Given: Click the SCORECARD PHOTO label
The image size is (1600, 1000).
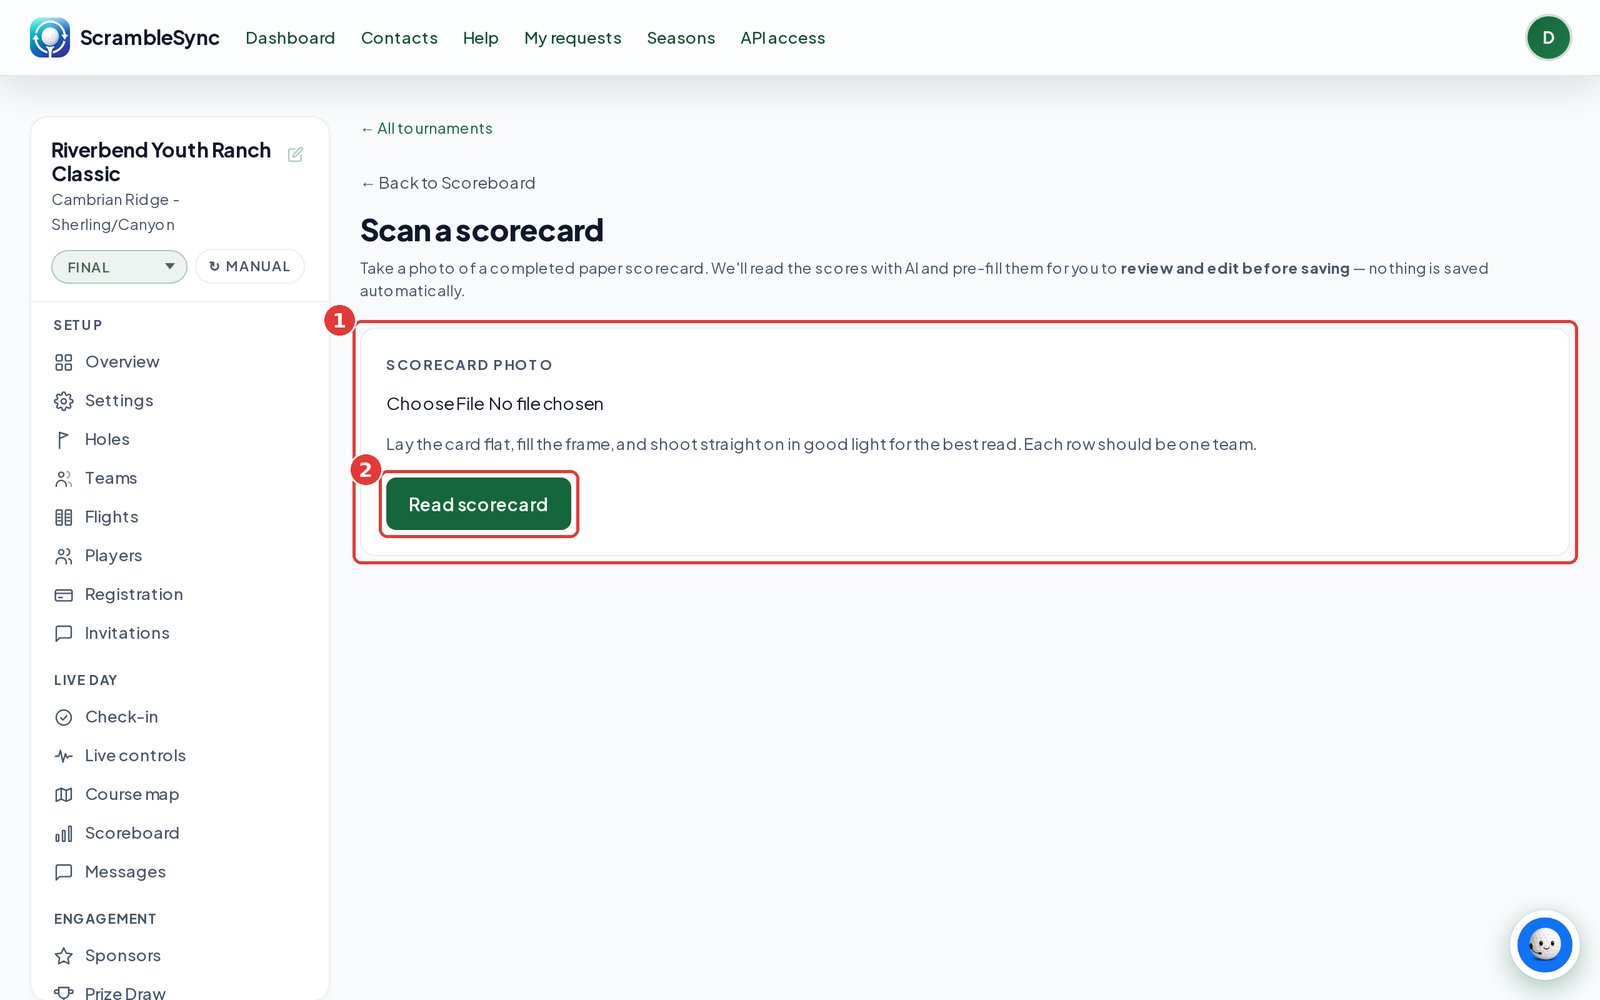Looking at the screenshot, I should pyautogui.click(x=469, y=365).
